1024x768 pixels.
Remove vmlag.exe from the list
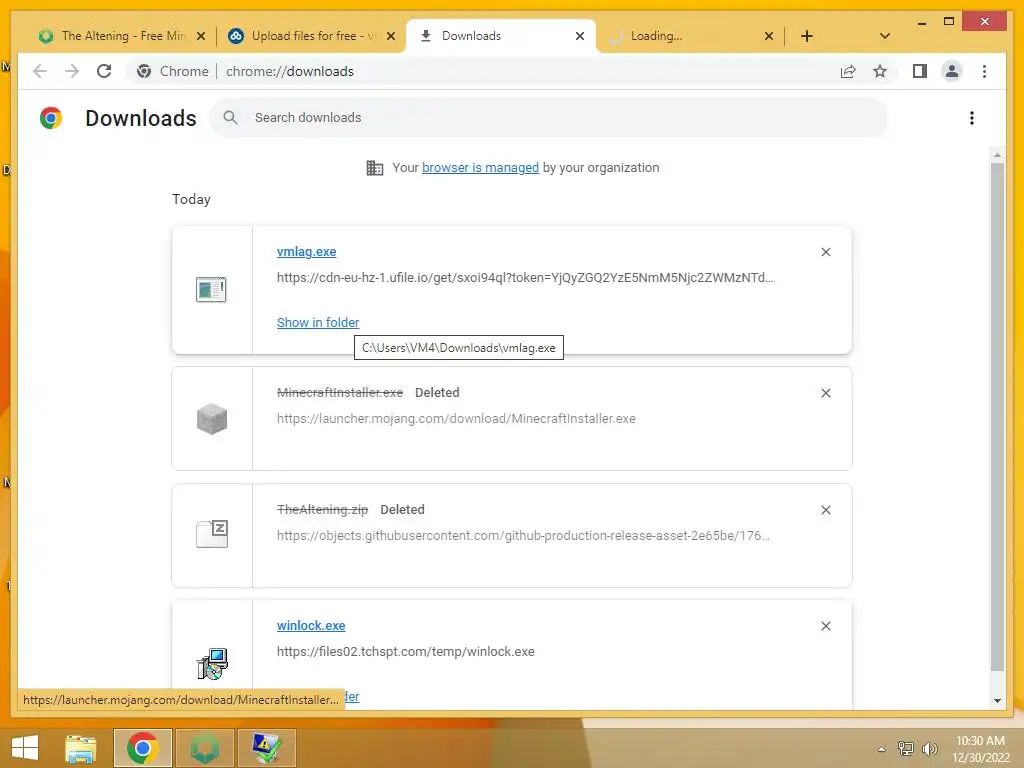[x=825, y=252]
